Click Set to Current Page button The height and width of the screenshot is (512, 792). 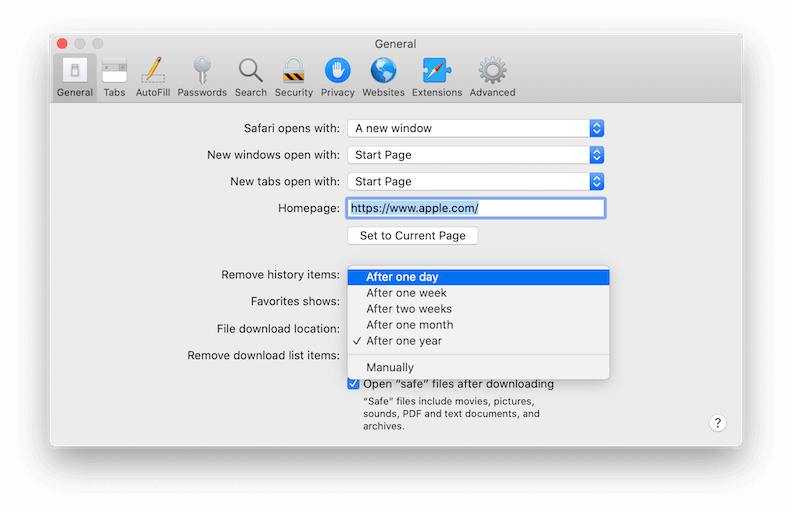click(413, 236)
